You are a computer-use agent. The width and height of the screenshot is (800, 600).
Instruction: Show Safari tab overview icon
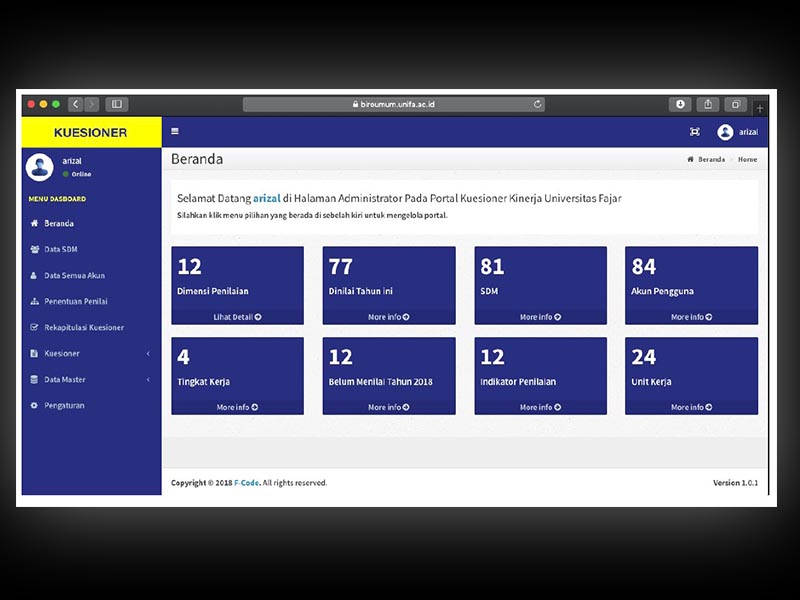pos(736,104)
